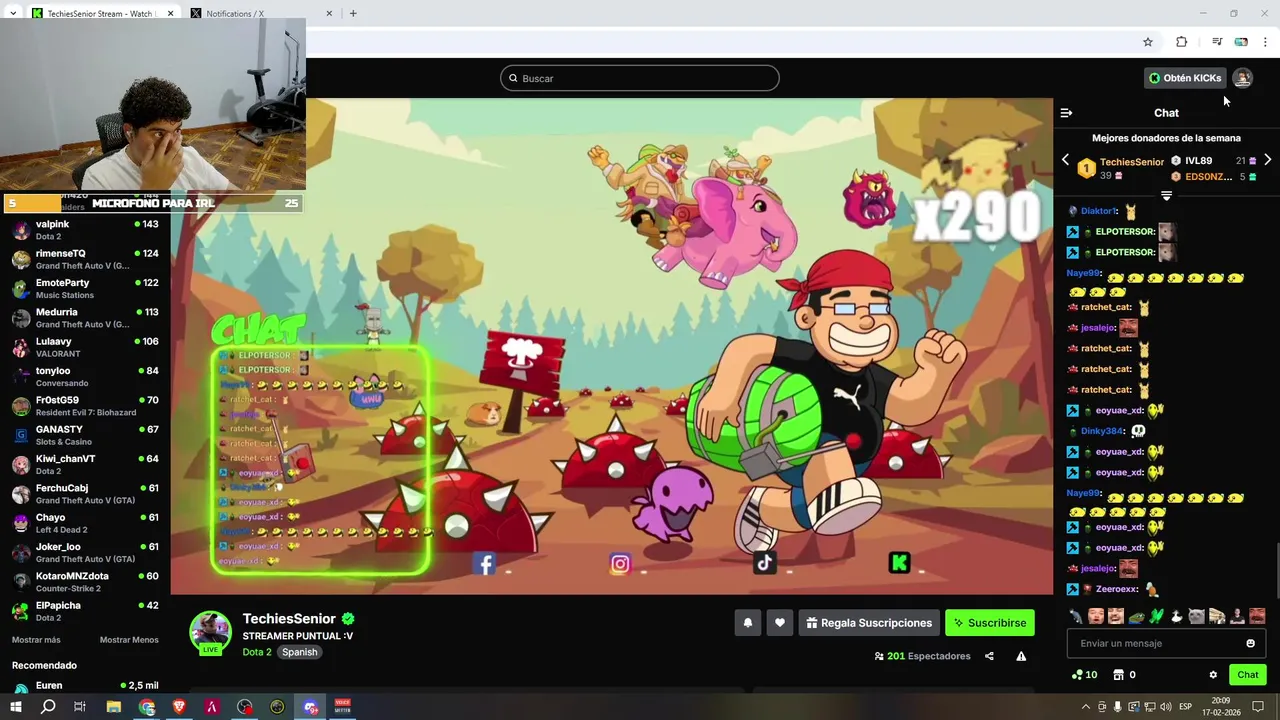Open Fr0stG59 channel in sidebar
This screenshot has height=720, width=1280.
85,406
